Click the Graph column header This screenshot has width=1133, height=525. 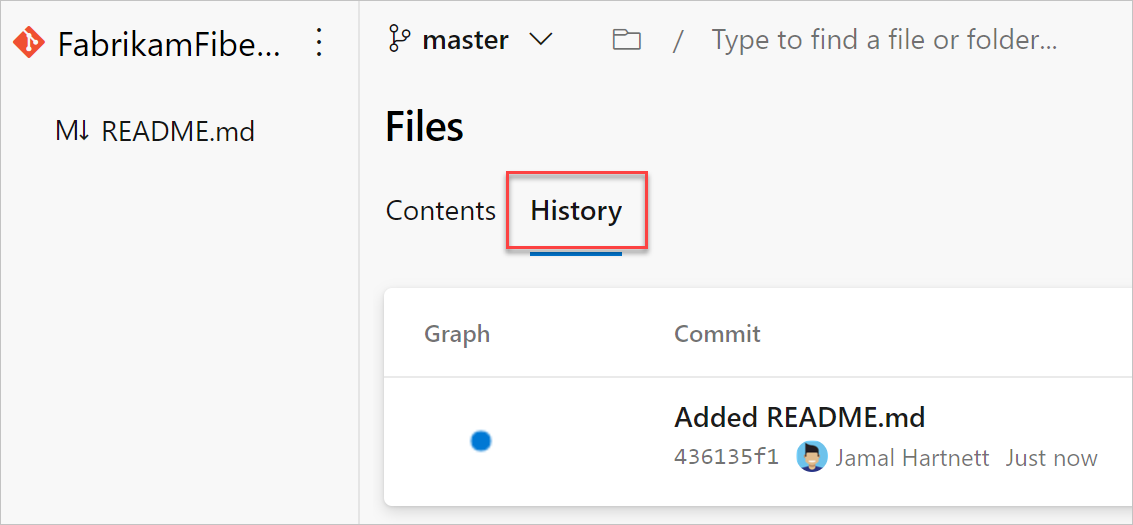click(457, 334)
